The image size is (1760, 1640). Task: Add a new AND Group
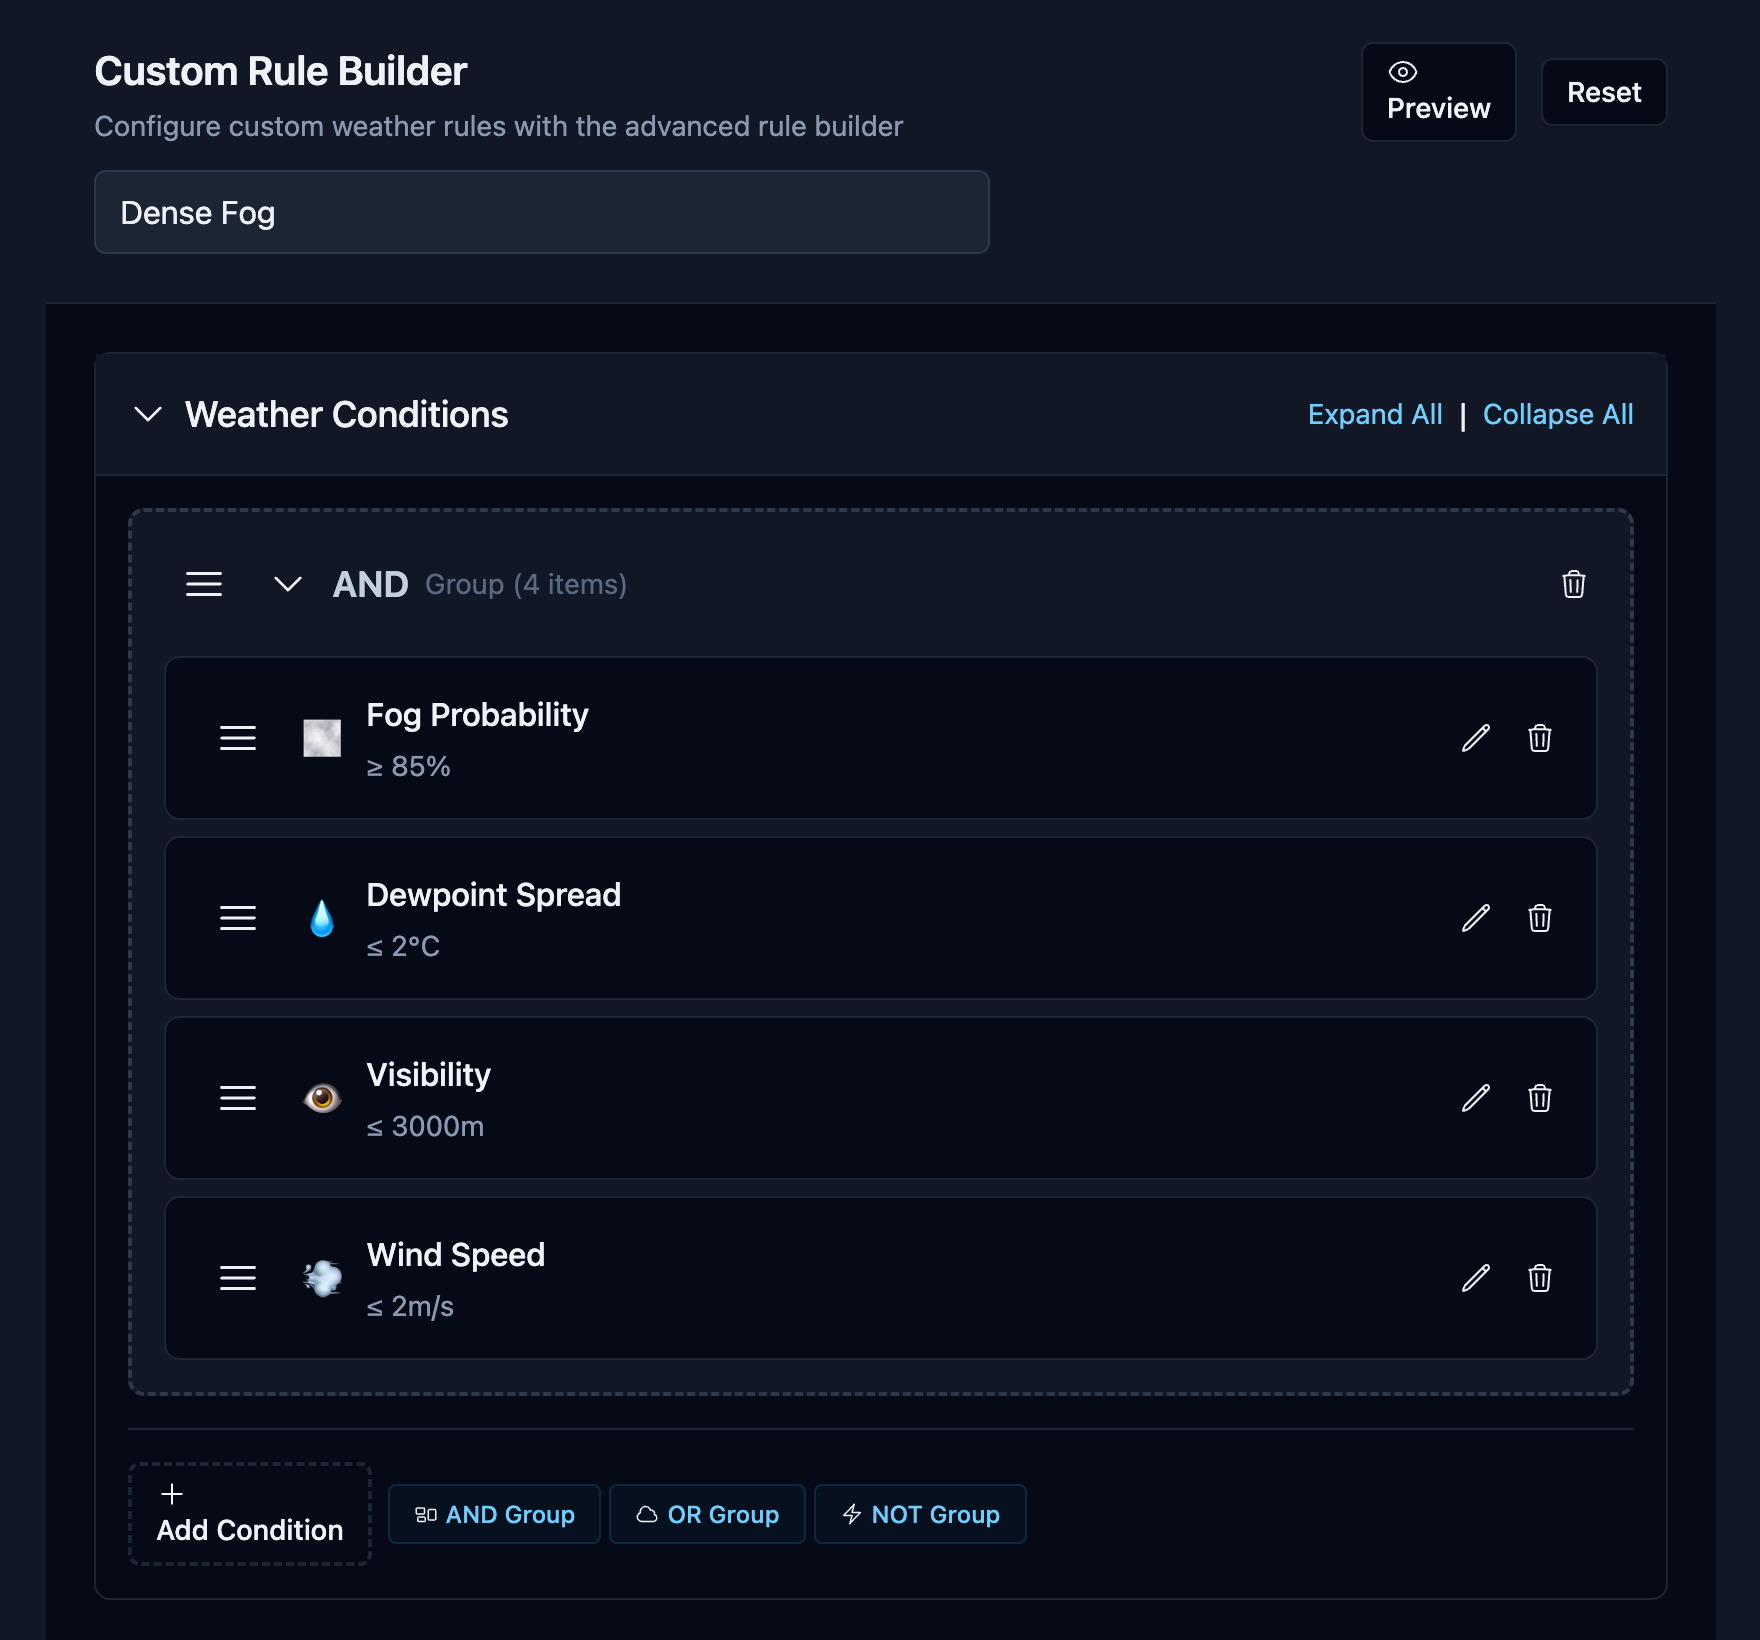click(x=494, y=1514)
